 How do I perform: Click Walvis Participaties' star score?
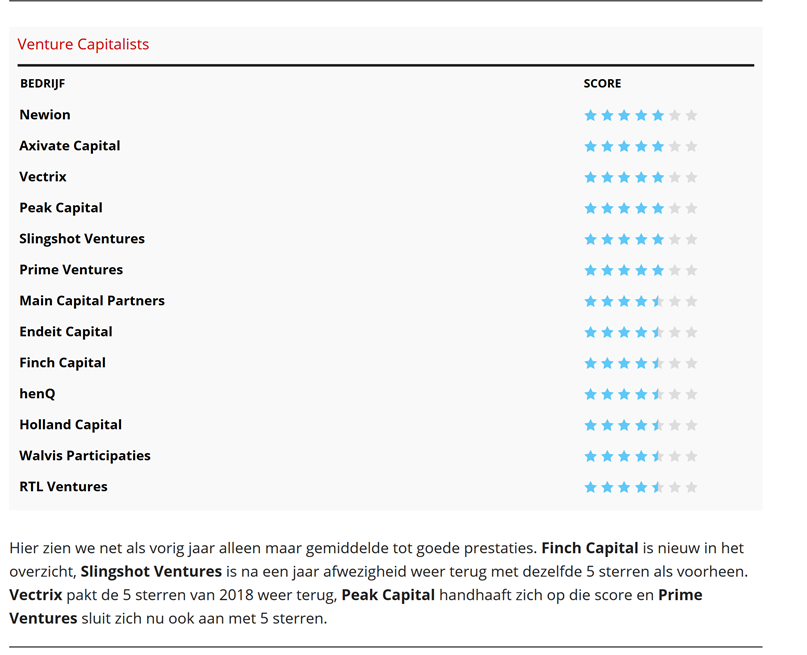641,456
